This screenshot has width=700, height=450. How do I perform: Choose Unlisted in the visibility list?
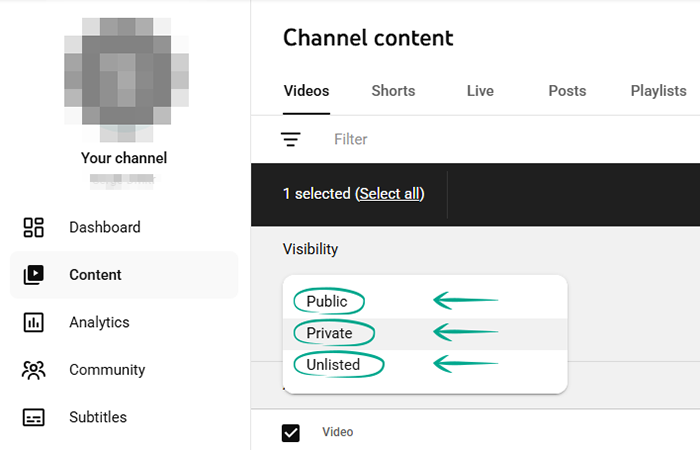333,365
